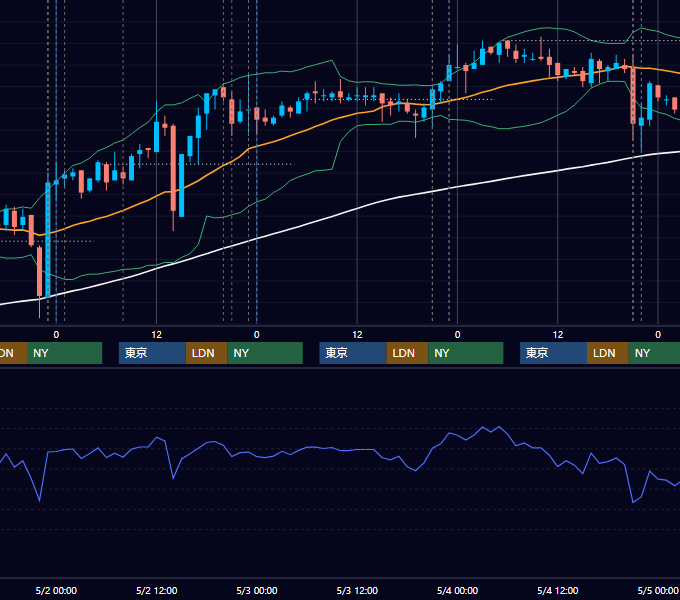This screenshot has height=600, width=680.
Task: Click the rightmost NY session block
Action: [654, 353]
